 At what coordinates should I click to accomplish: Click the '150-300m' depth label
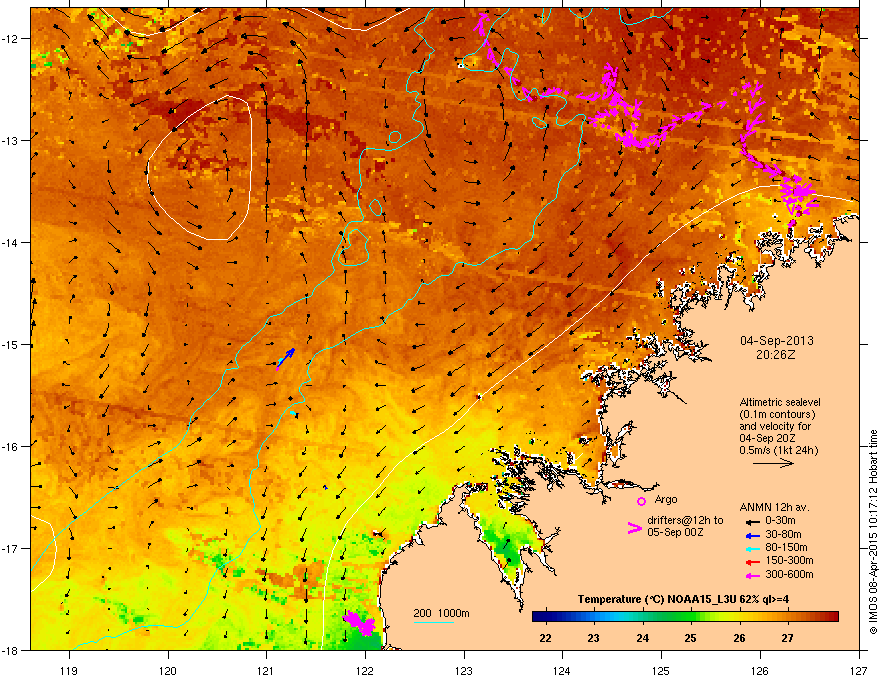pos(789,560)
